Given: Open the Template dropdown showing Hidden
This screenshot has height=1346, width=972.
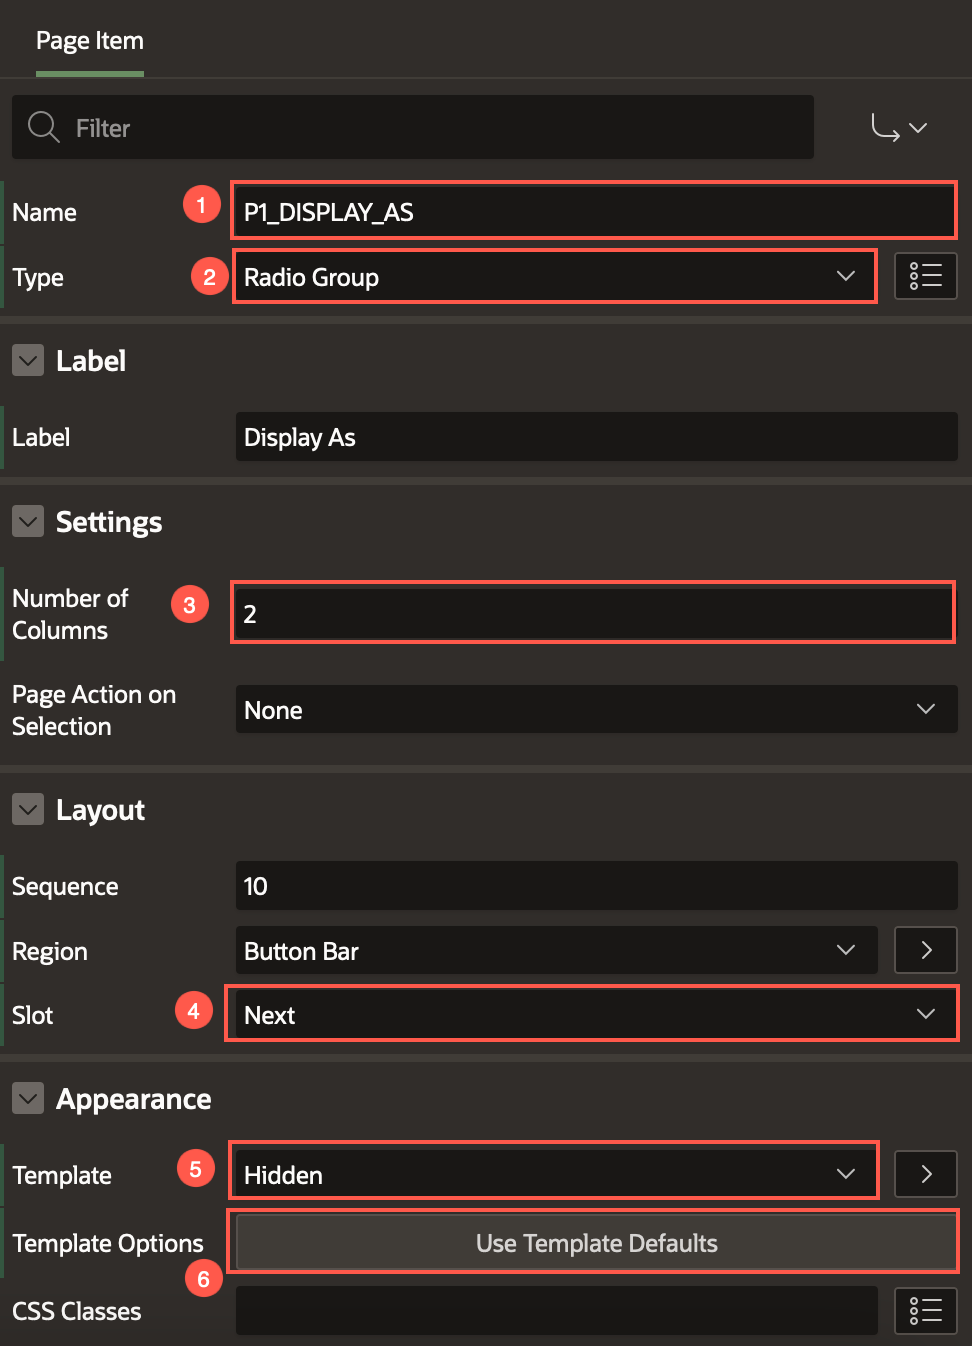Looking at the screenshot, I should coord(555,1175).
